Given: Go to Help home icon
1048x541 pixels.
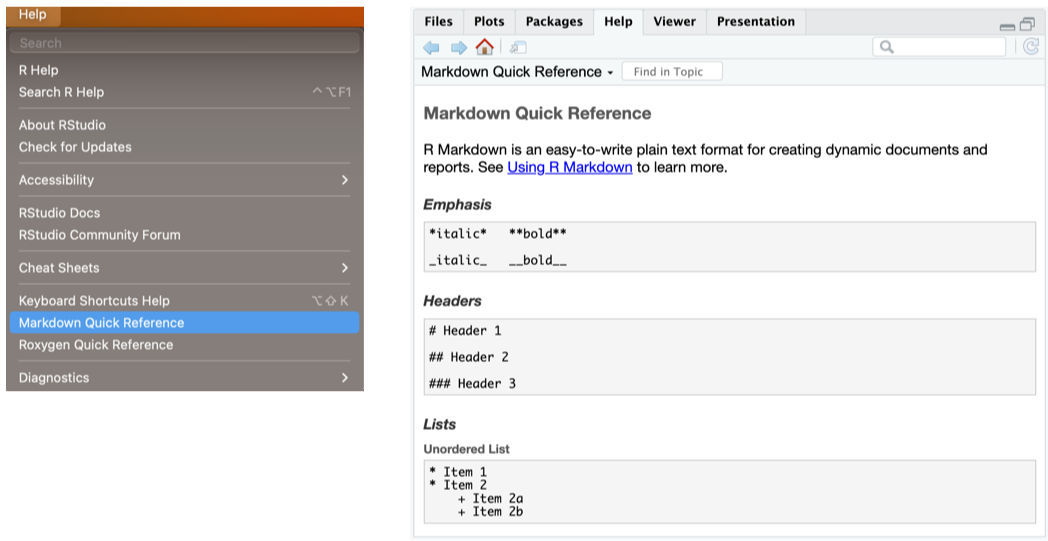Looking at the screenshot, I should click(x=484, y=47).
